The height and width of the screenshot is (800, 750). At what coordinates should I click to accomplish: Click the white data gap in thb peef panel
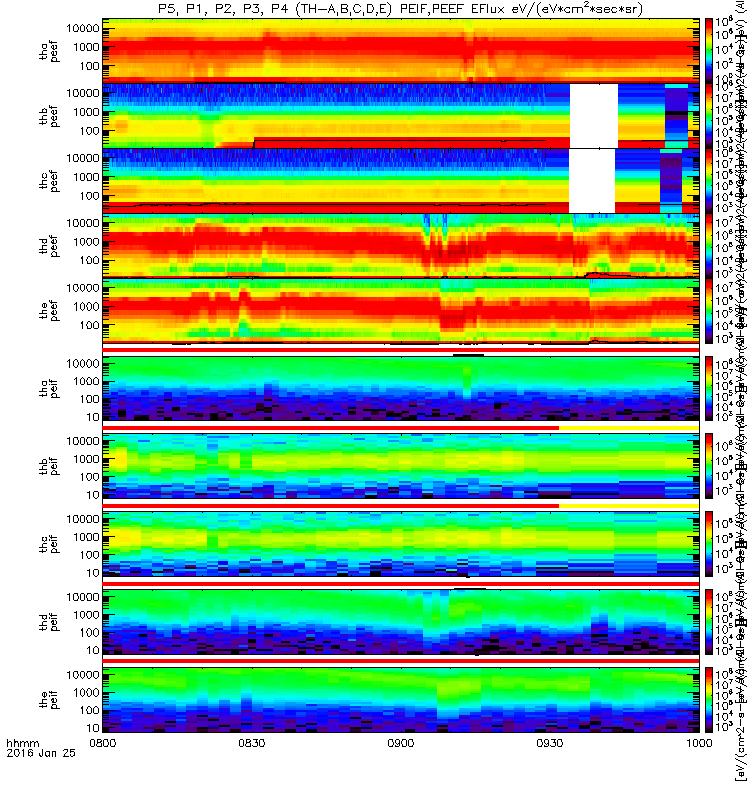point(593,116)
